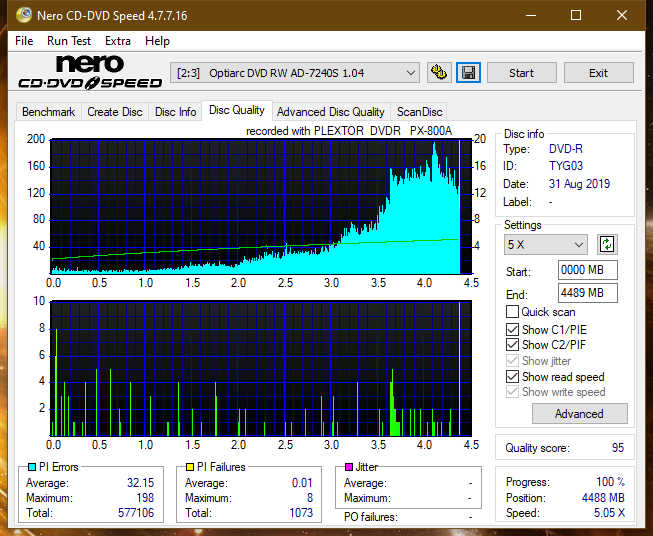Switch to the Disc Info tab
Viewport: 653px width, 536px height.
tap(175, 112)
